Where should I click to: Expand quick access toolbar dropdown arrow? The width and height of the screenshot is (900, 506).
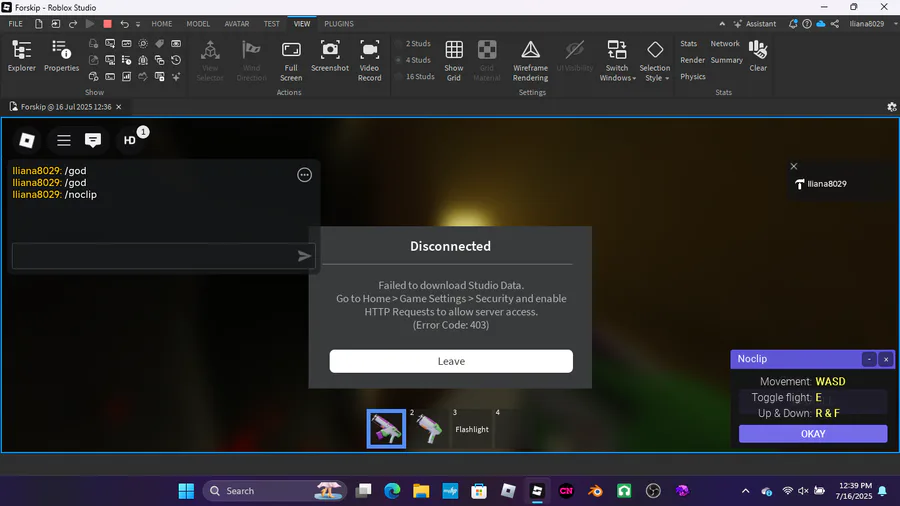point(138,24)
